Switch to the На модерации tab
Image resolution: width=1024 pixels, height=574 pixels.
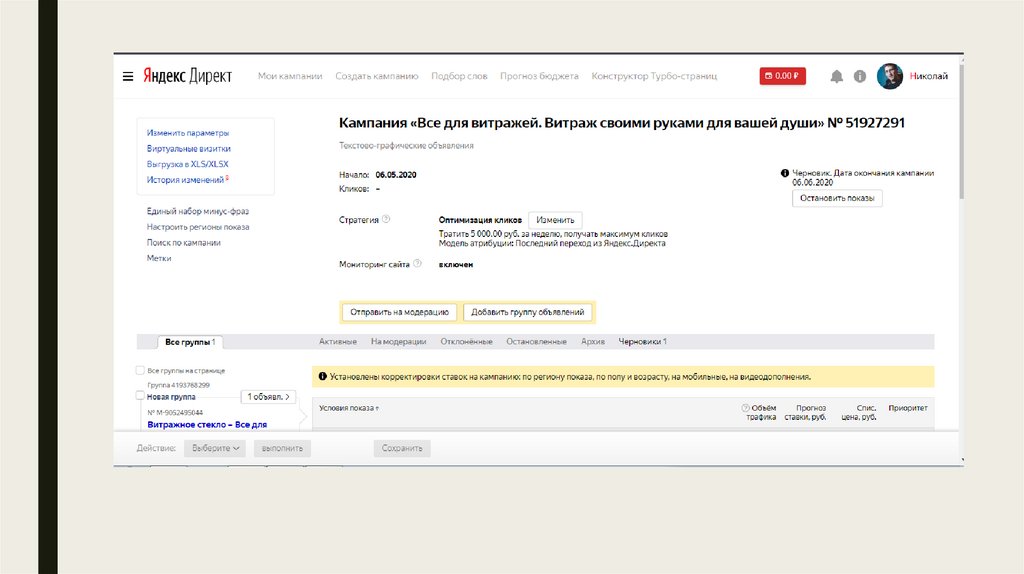pyautogui.click(x=398, y=342)
